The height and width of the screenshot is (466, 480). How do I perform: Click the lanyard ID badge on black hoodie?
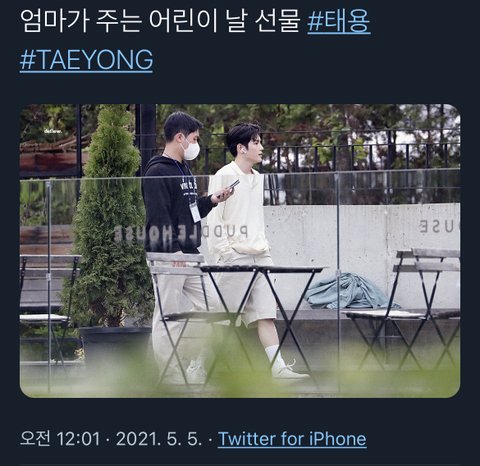pyautogui.click(x=195, y=211)
